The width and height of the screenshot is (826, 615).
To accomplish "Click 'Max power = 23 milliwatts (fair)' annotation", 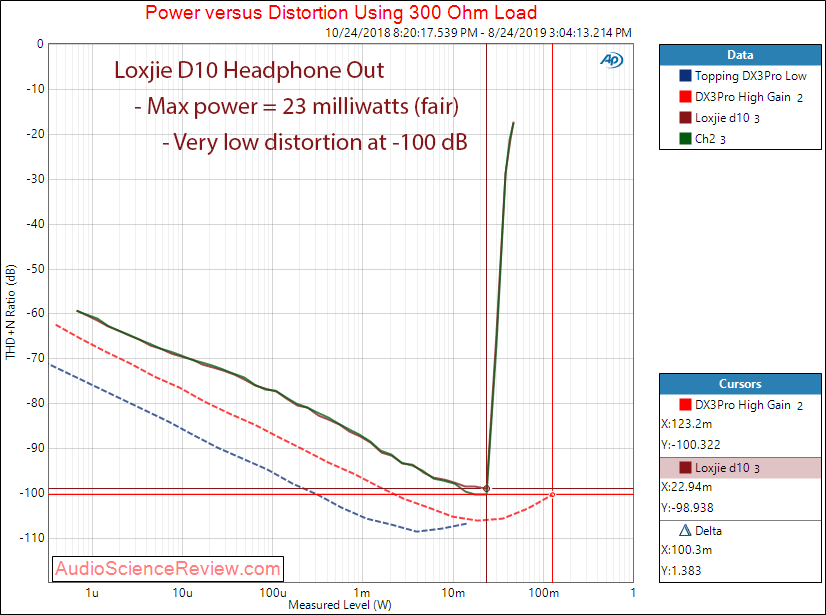I will tap(297, 106).
